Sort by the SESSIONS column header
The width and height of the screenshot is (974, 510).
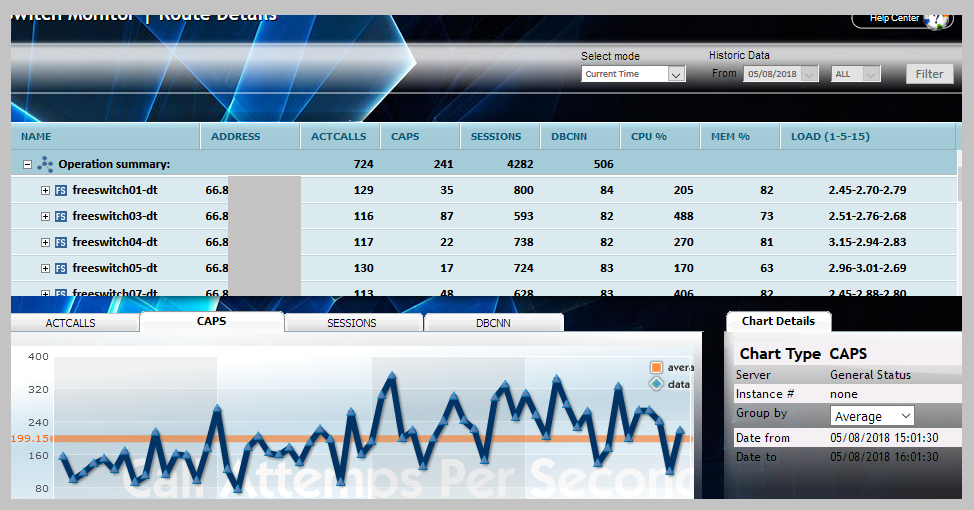[x=500, y=137]
